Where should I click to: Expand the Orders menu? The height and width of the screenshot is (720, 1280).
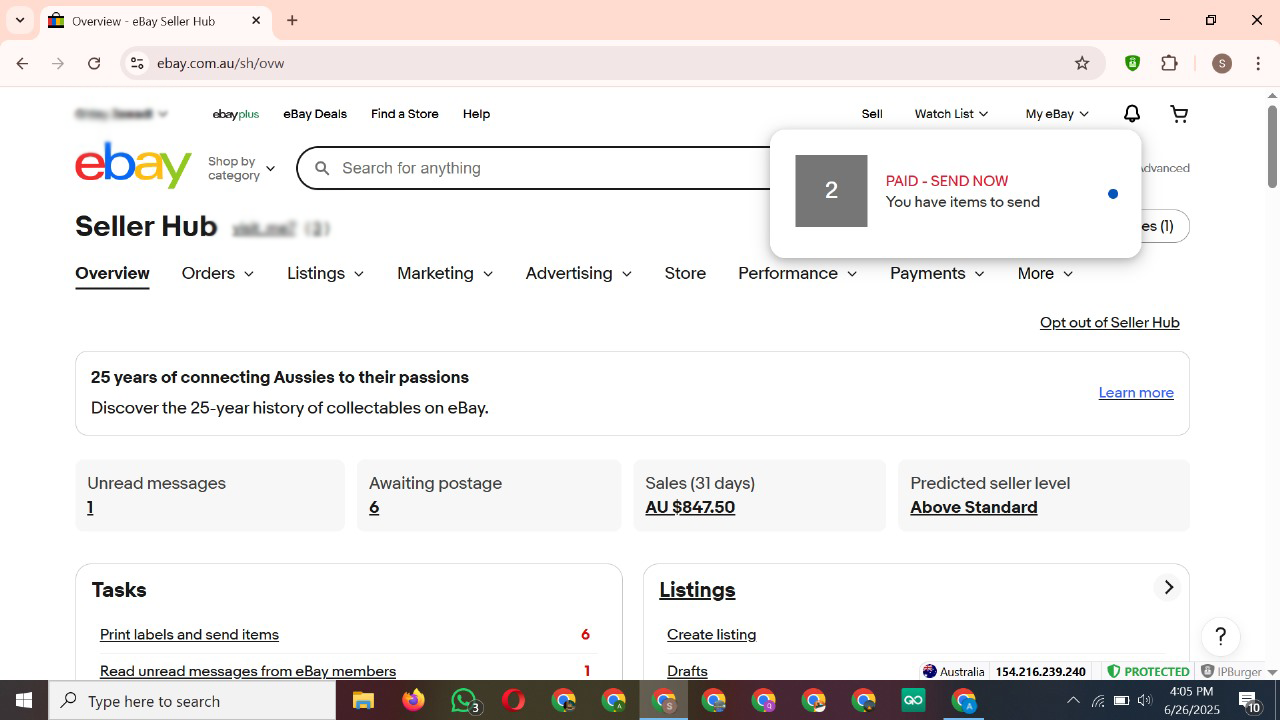pyautogui.click(x=218, y=273)
